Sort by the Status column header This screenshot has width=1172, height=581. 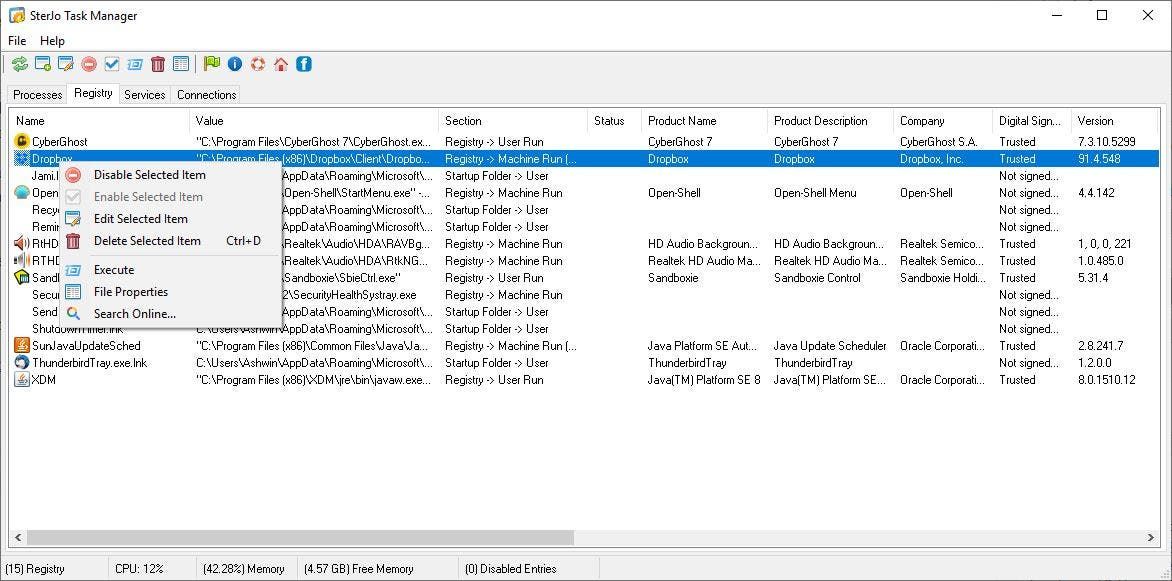614,120
